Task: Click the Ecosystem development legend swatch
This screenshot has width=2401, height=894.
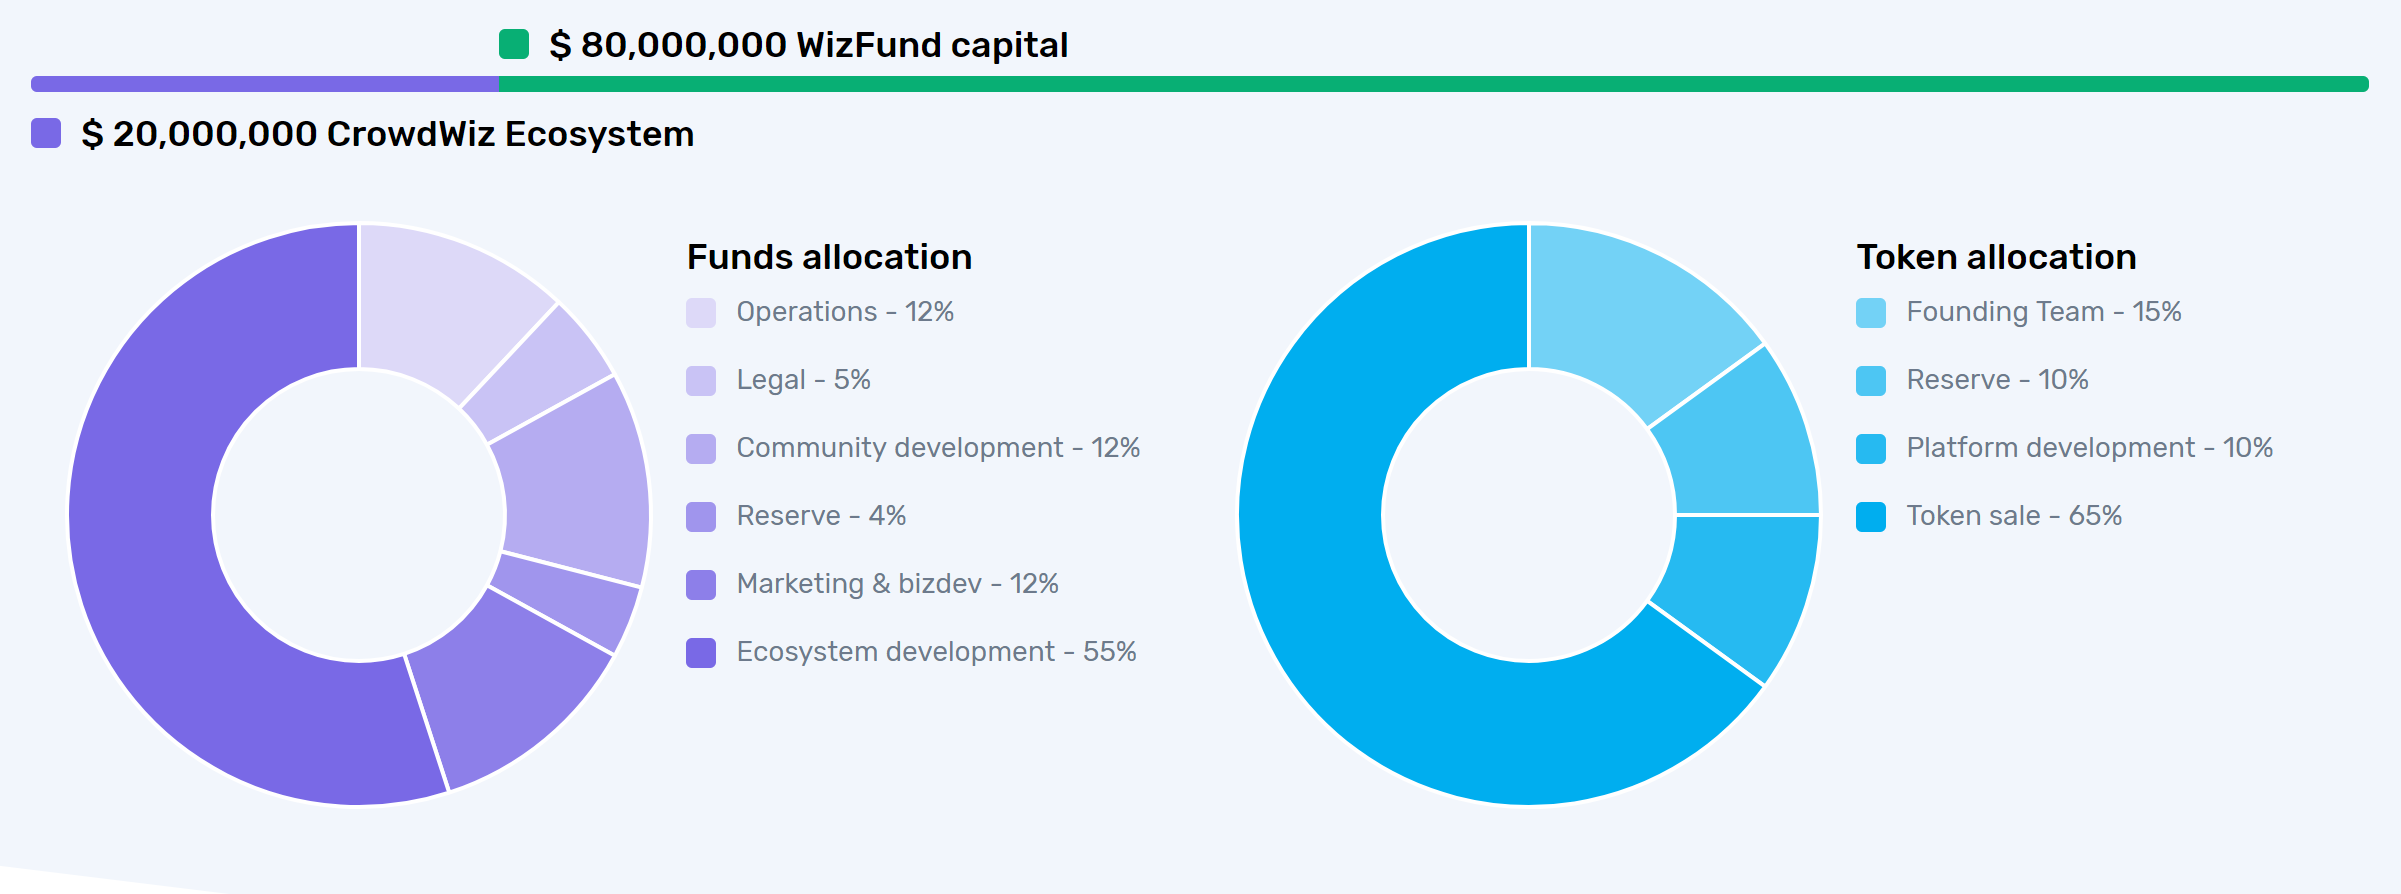Action: coord(701,653)
